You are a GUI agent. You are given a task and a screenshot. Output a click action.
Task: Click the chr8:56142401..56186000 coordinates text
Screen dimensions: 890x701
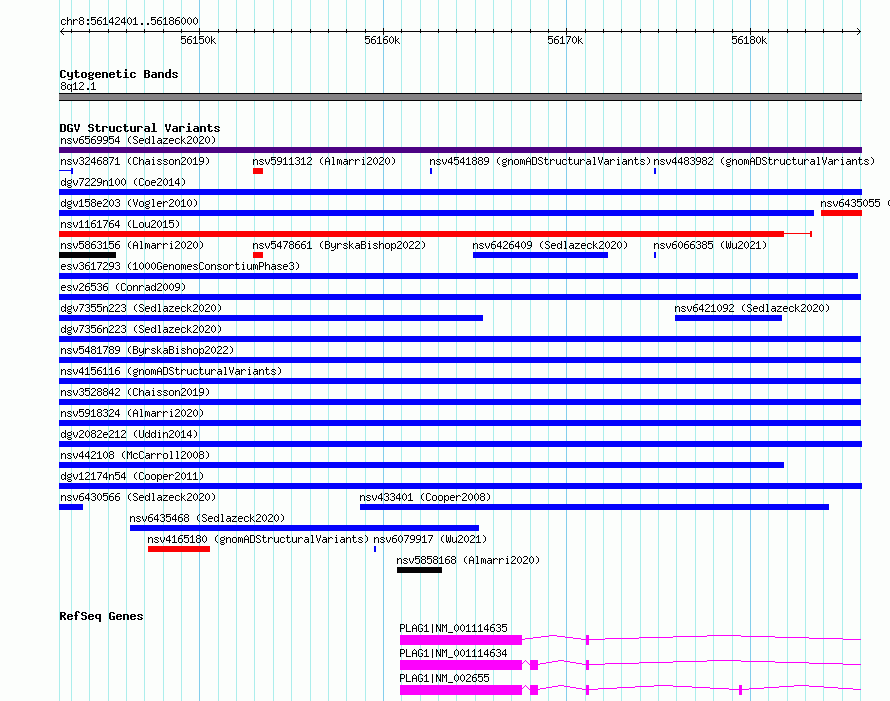(129, 21)
